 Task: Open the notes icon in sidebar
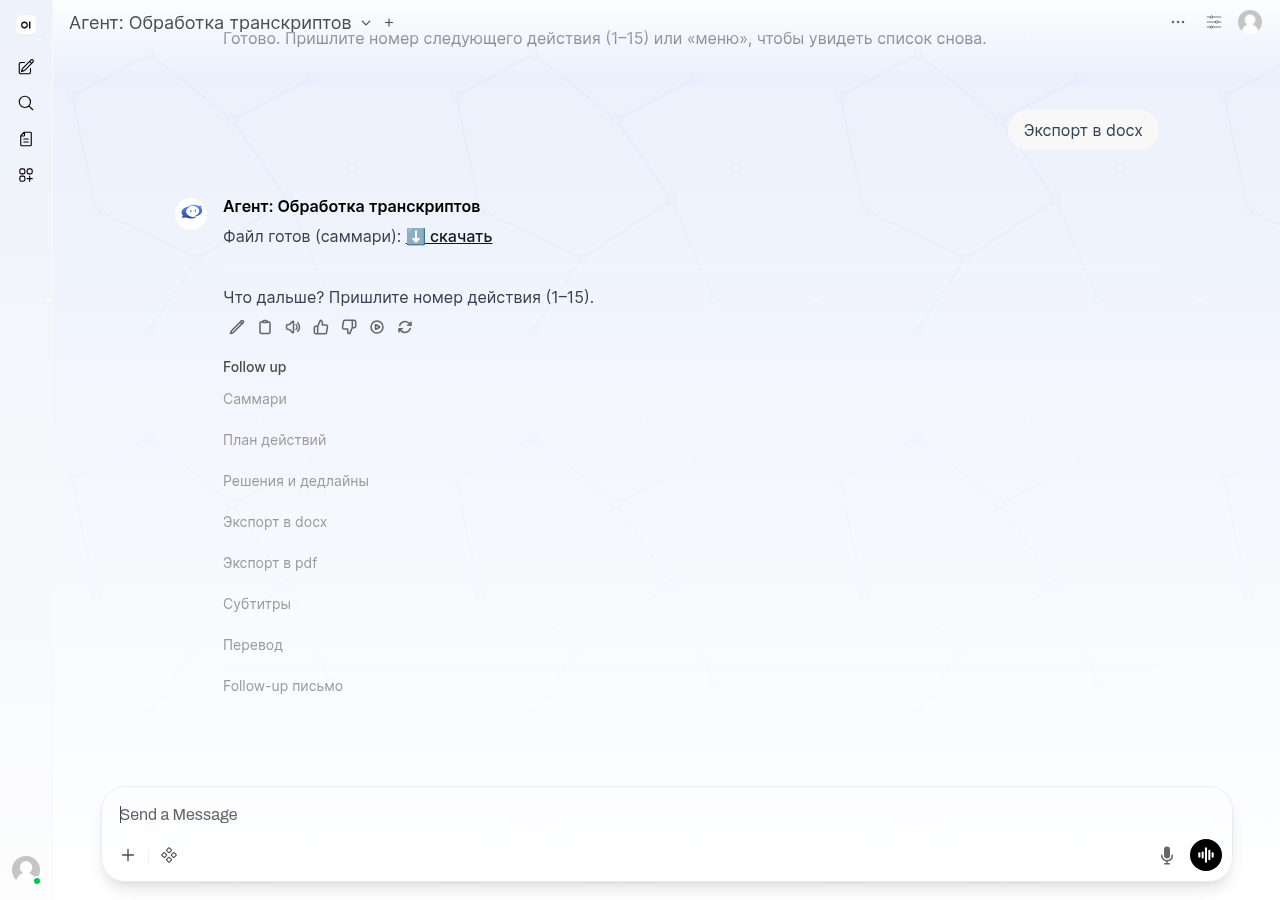(26, 139)
